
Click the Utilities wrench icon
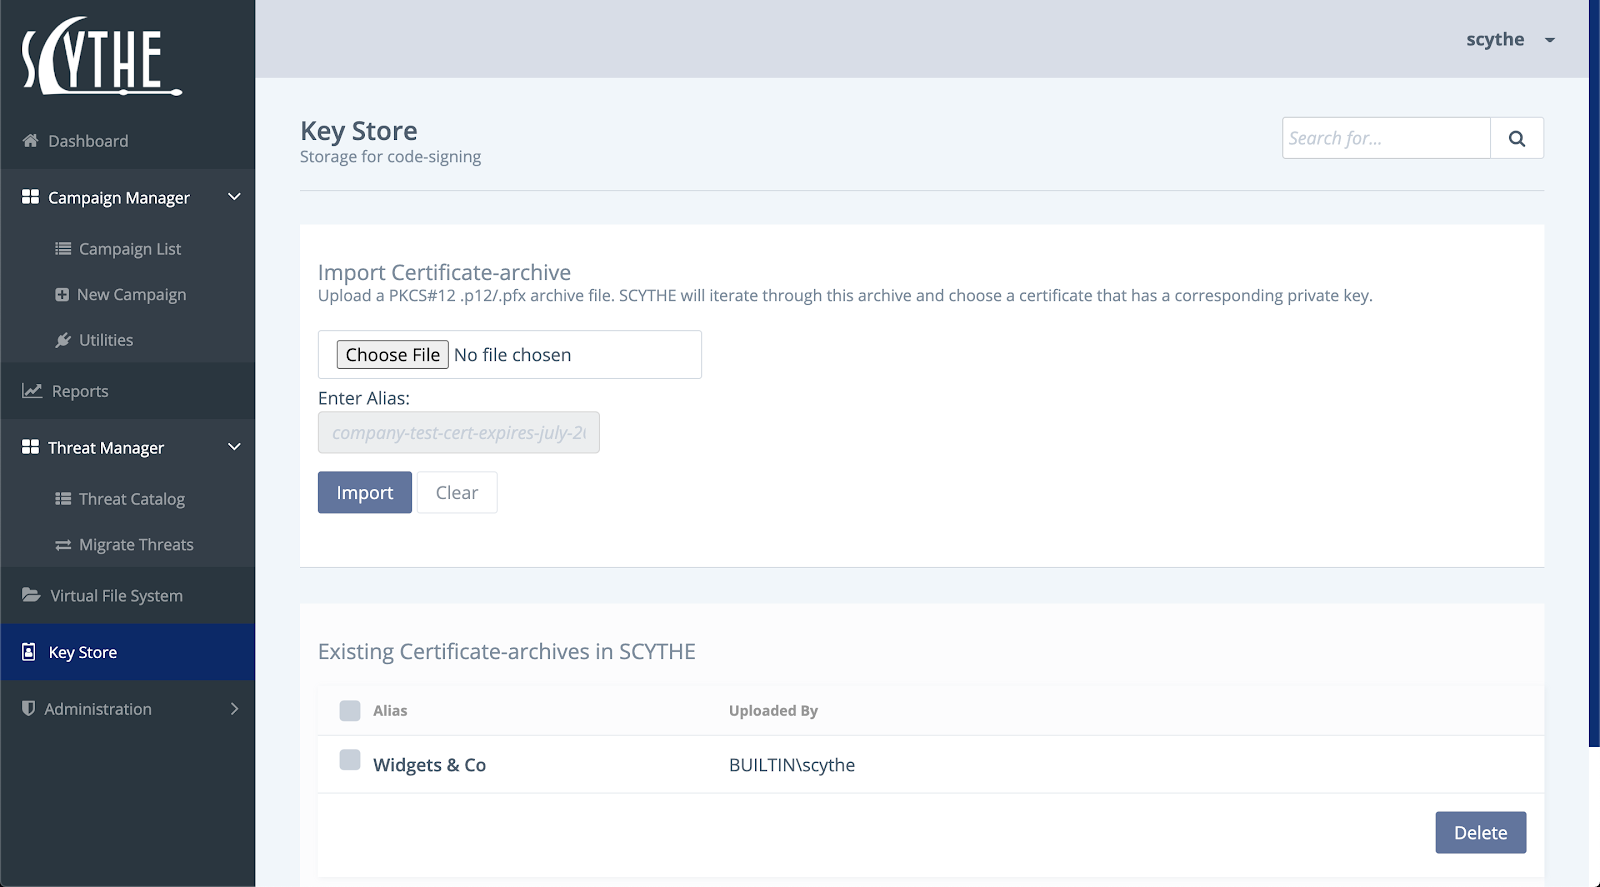pos(63,340)
